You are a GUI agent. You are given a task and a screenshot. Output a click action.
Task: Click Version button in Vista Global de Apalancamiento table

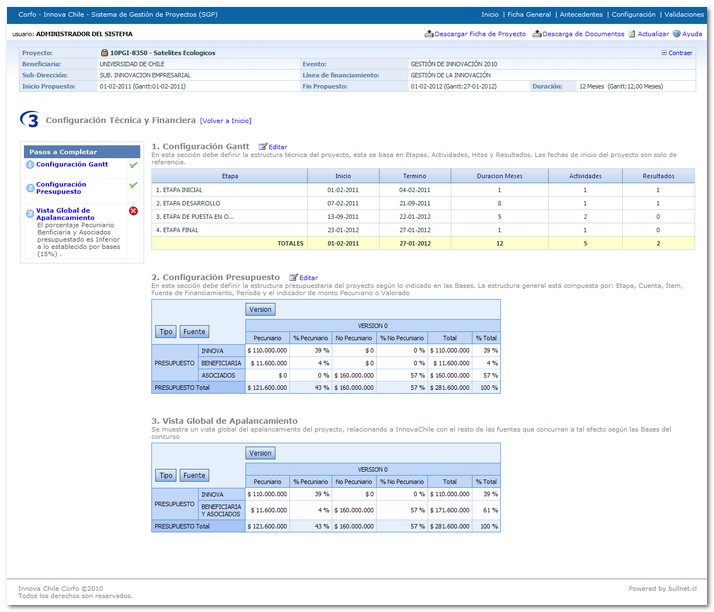[260, 453]
